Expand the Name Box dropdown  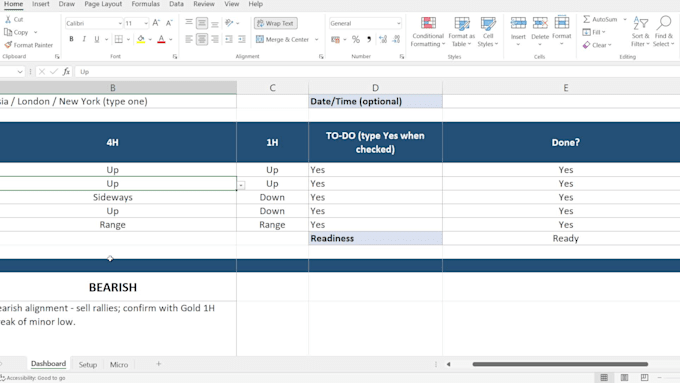(20, 72)
